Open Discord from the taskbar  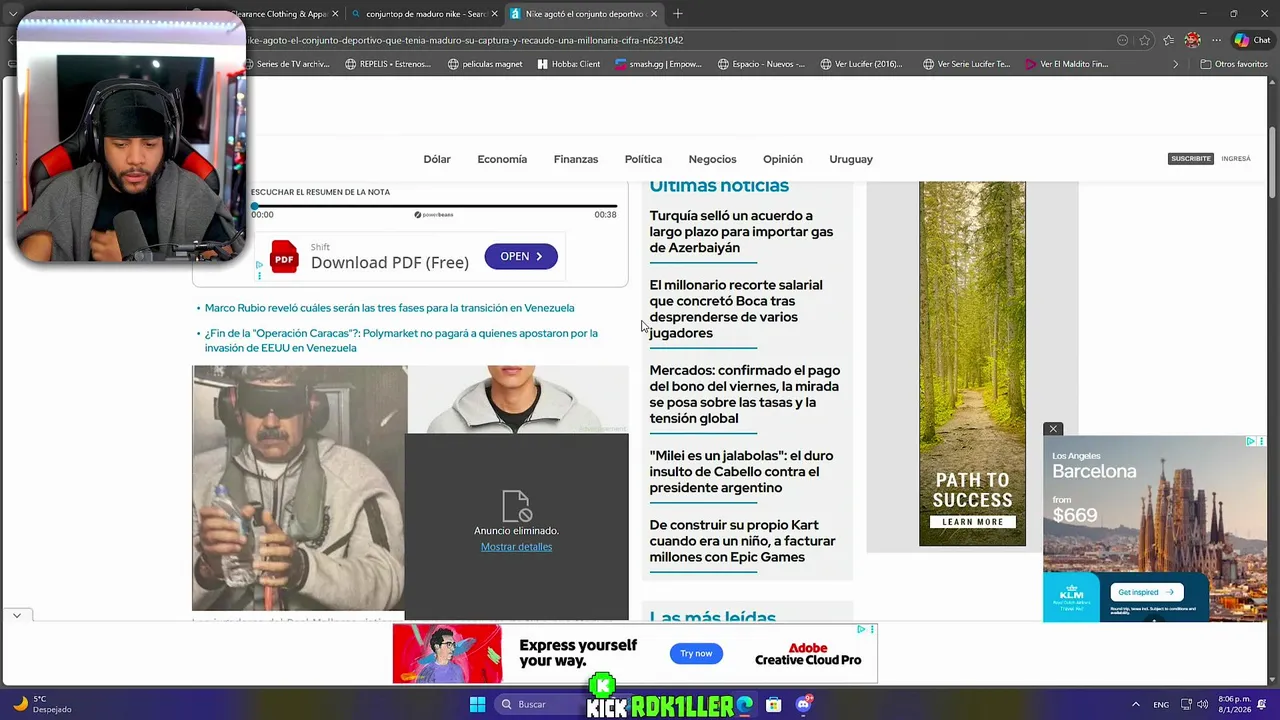point(804,704)
